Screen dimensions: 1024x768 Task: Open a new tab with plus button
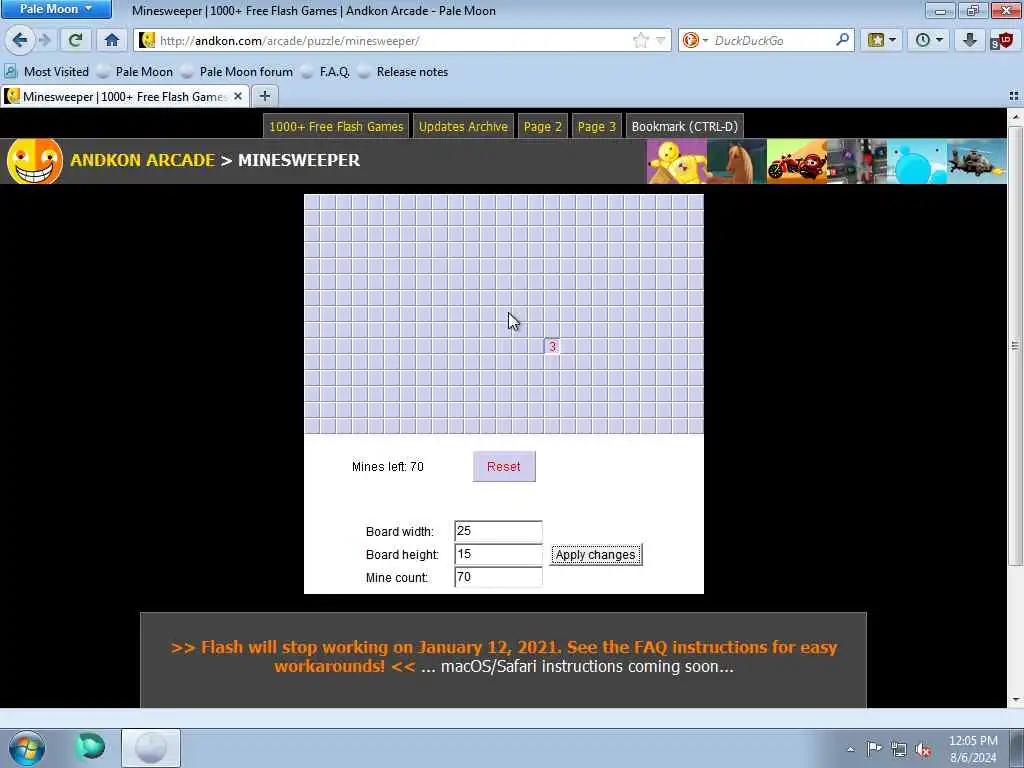tap(264, 97)
